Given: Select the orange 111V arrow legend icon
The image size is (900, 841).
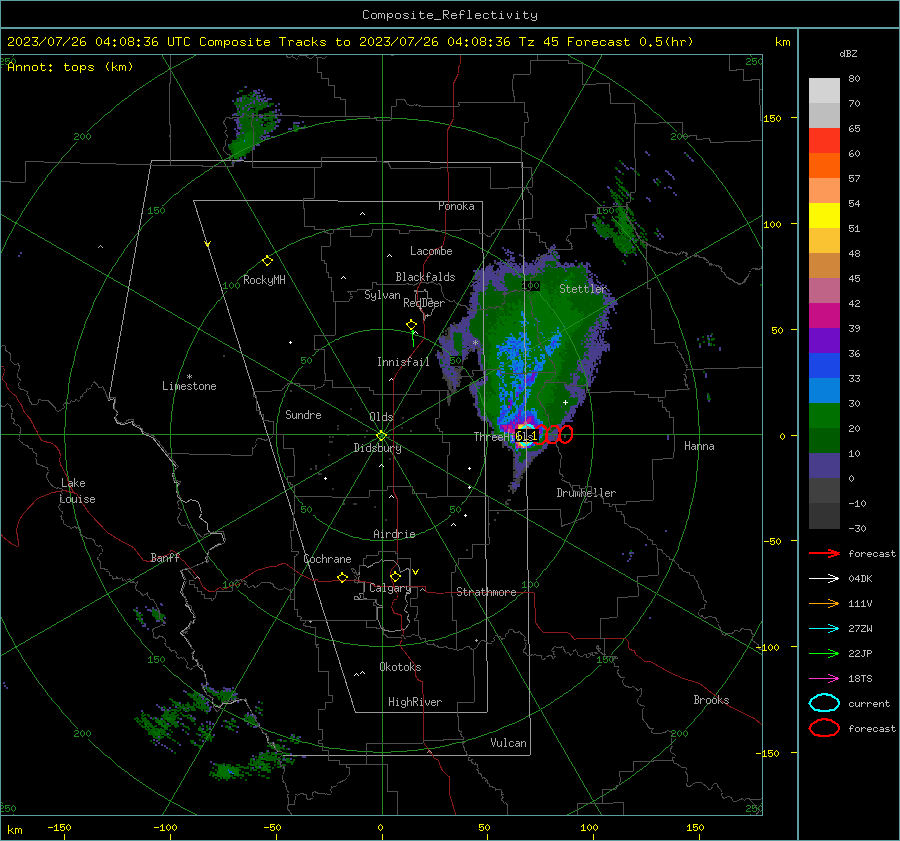Looking at the screenshot, I should (x=824, y=603).
